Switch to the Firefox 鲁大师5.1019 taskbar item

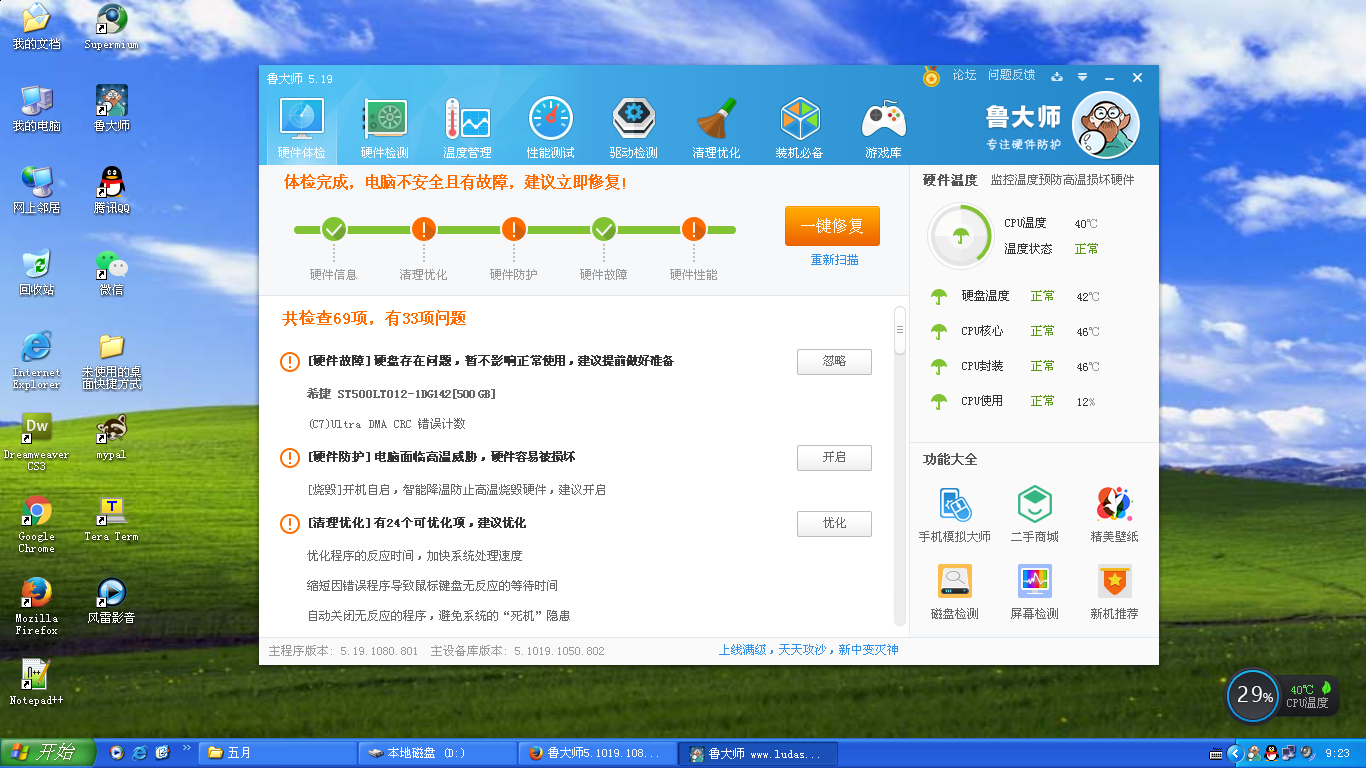coord(598,753)
